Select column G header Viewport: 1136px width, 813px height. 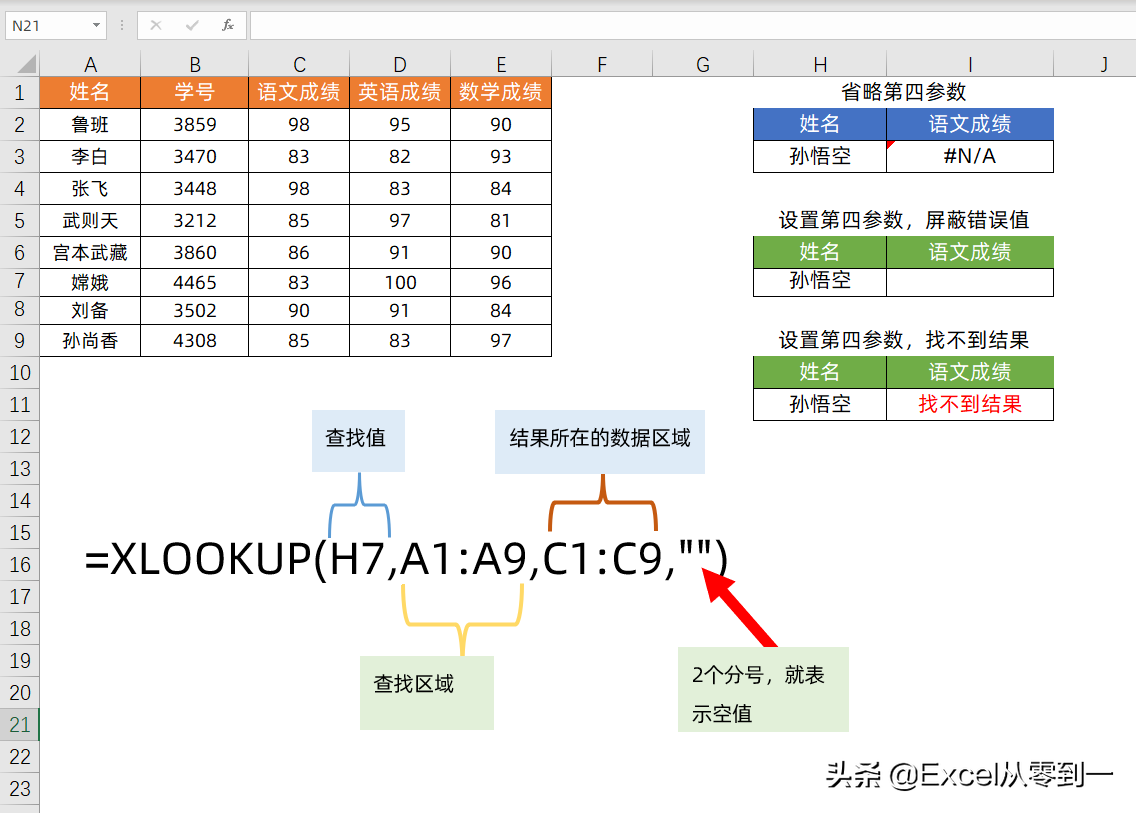(703, 64)
